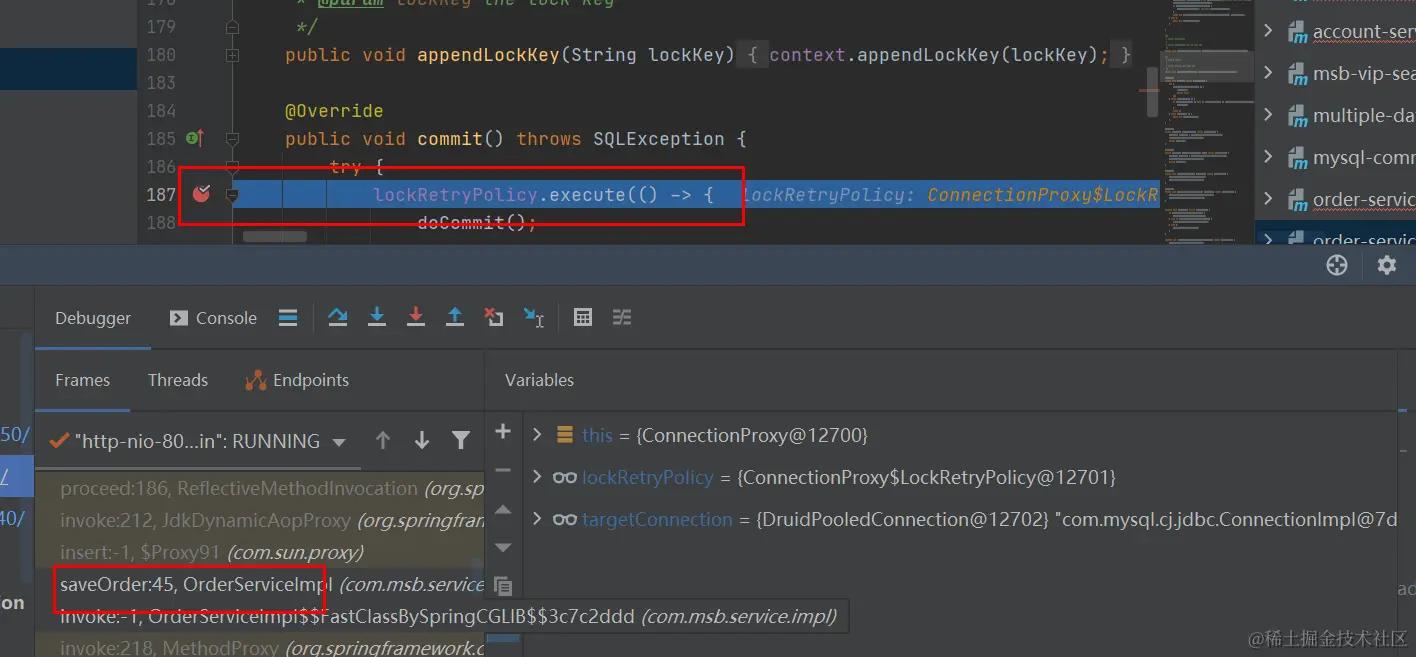The image size is (1416, 657).
Task: Select frame insert:-1, $Proxy91
Action: pos(260,552)
